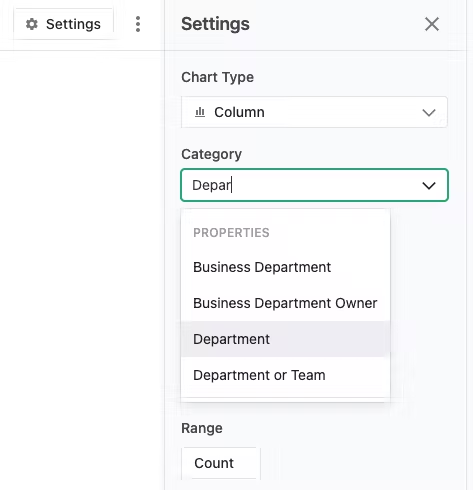
Task: Click the Range section label
Action: 202,428
